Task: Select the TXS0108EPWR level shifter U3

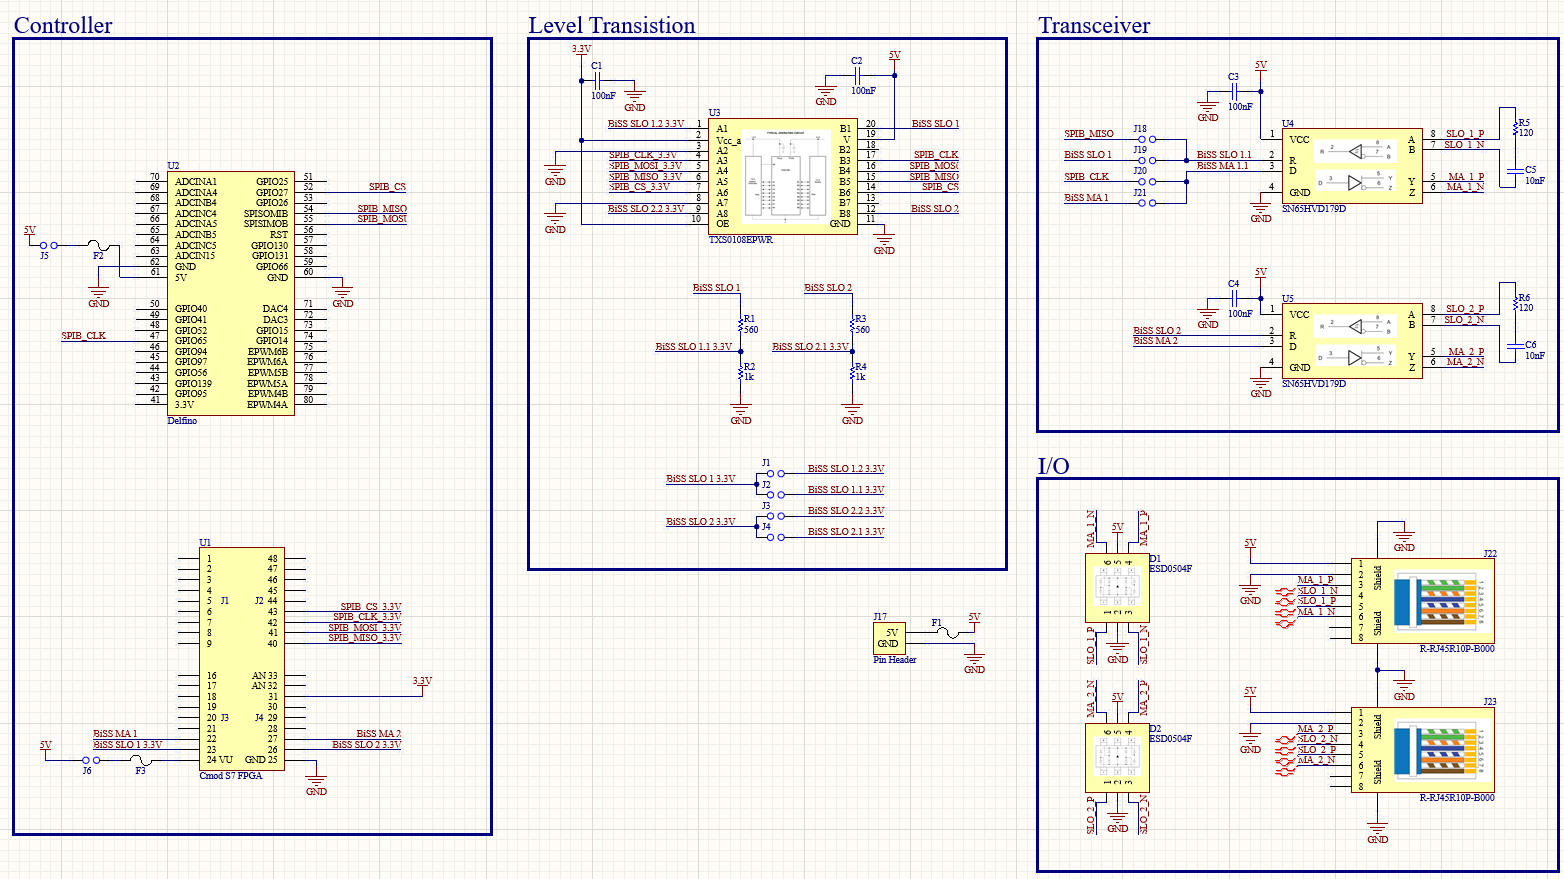Action: pos(782,176)
